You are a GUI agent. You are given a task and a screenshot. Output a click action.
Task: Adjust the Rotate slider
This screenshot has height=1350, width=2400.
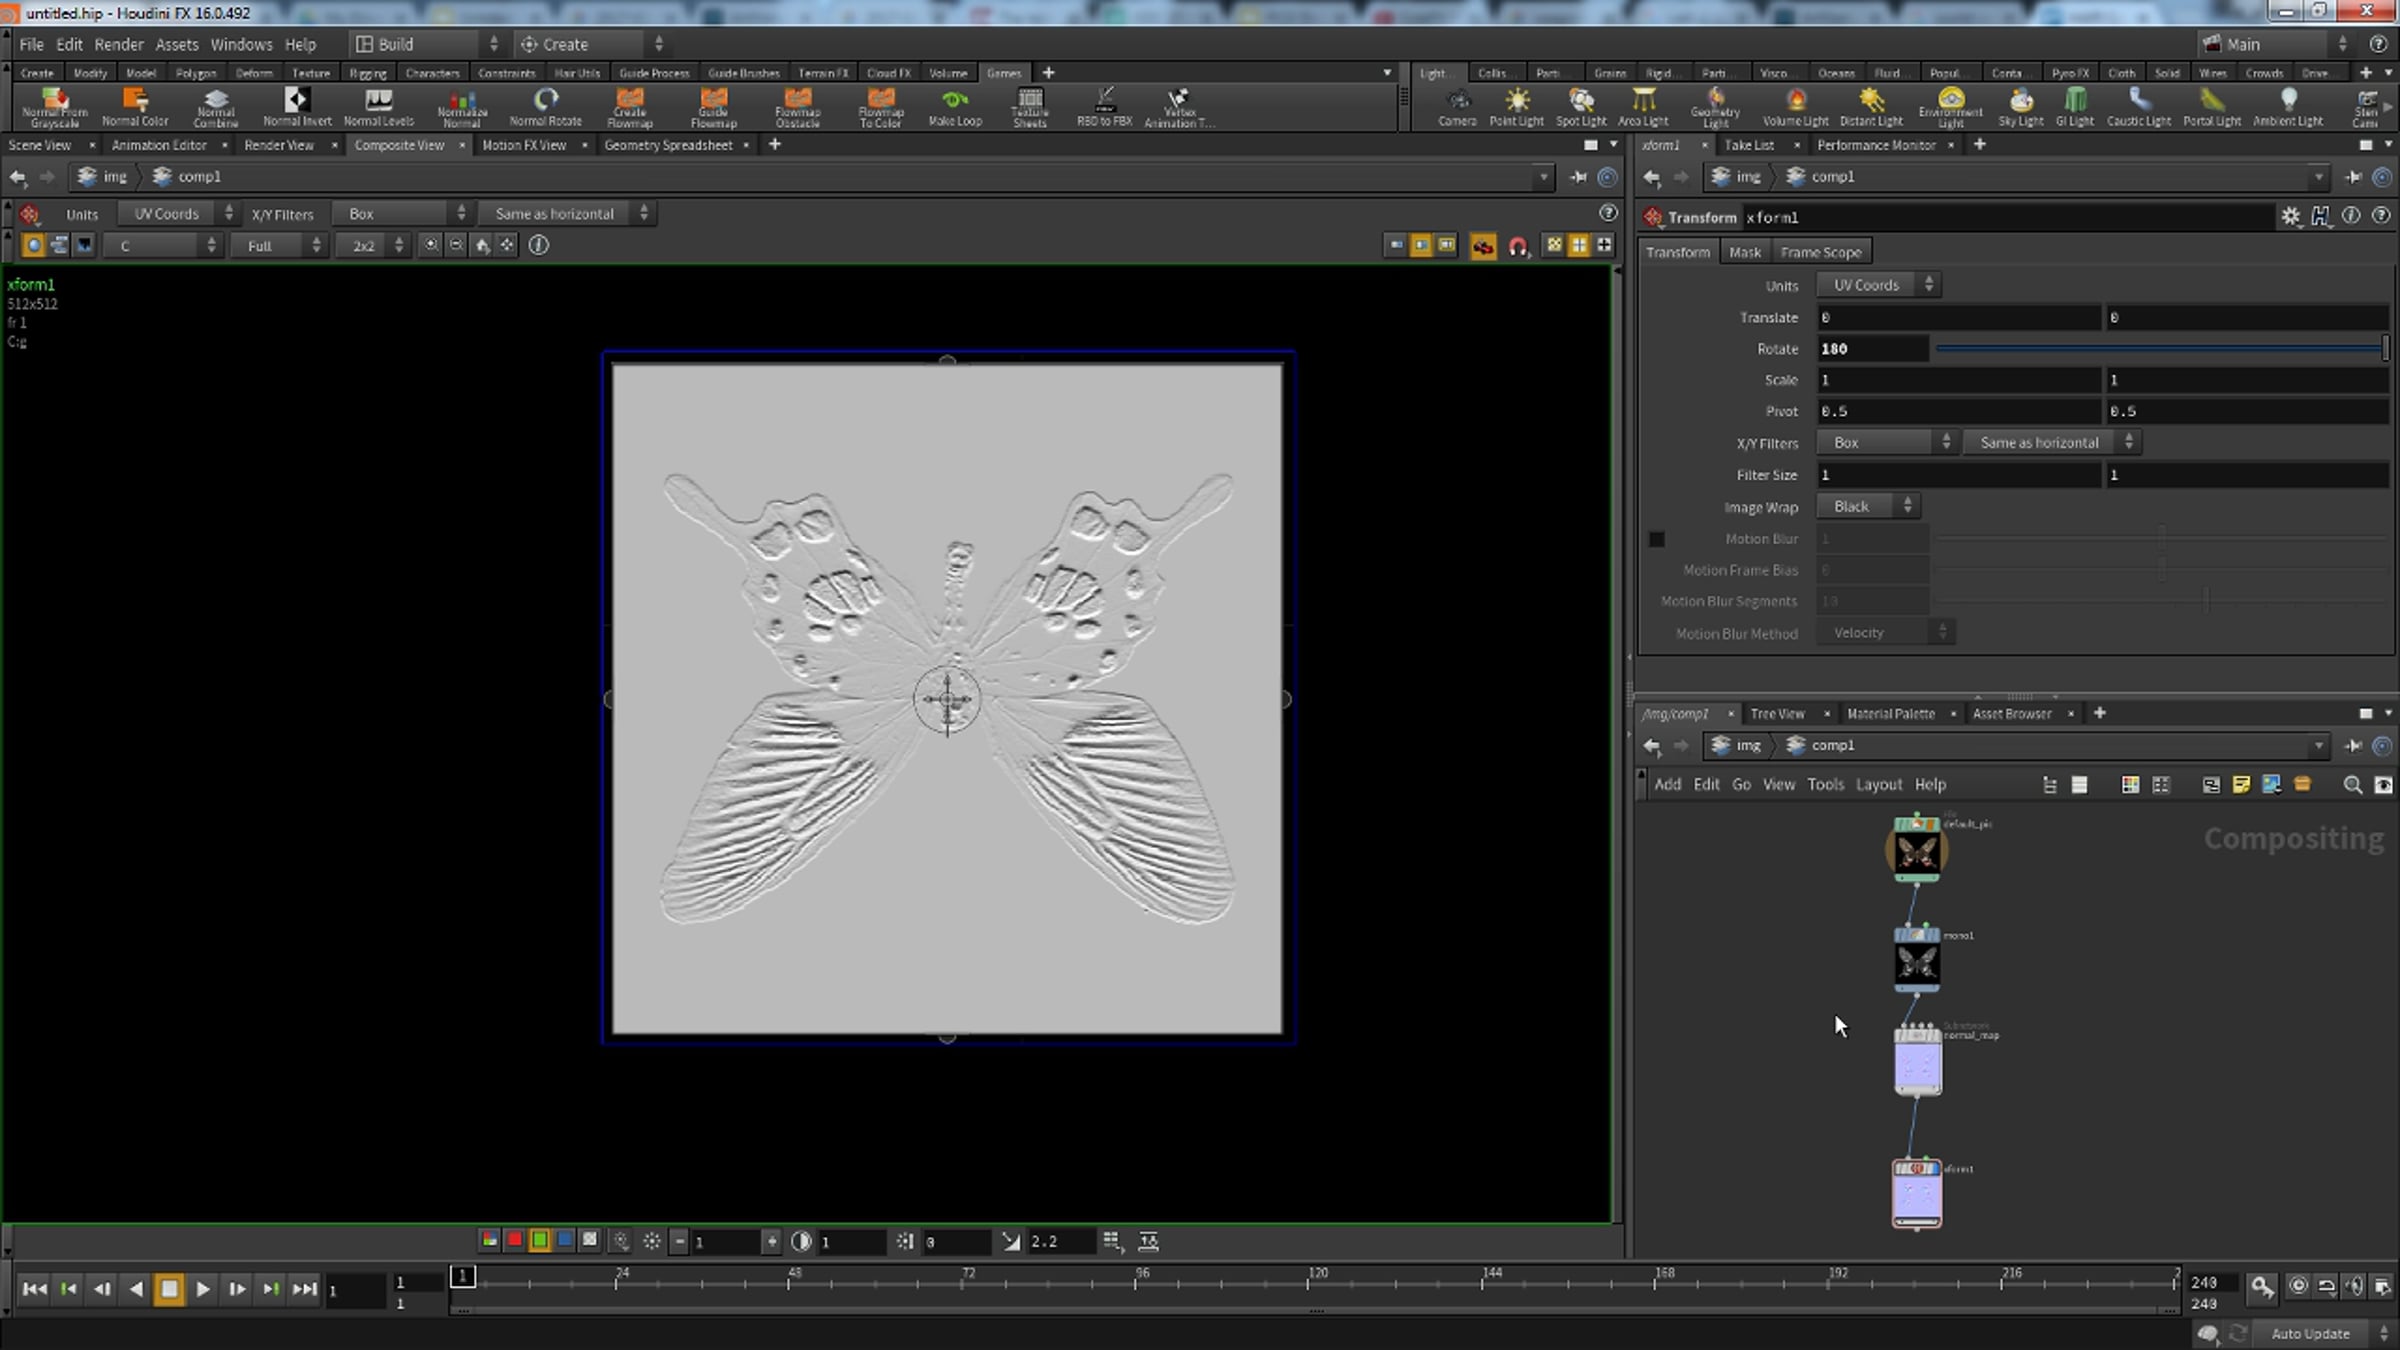pyautogui.click(x=2160, y=349)
